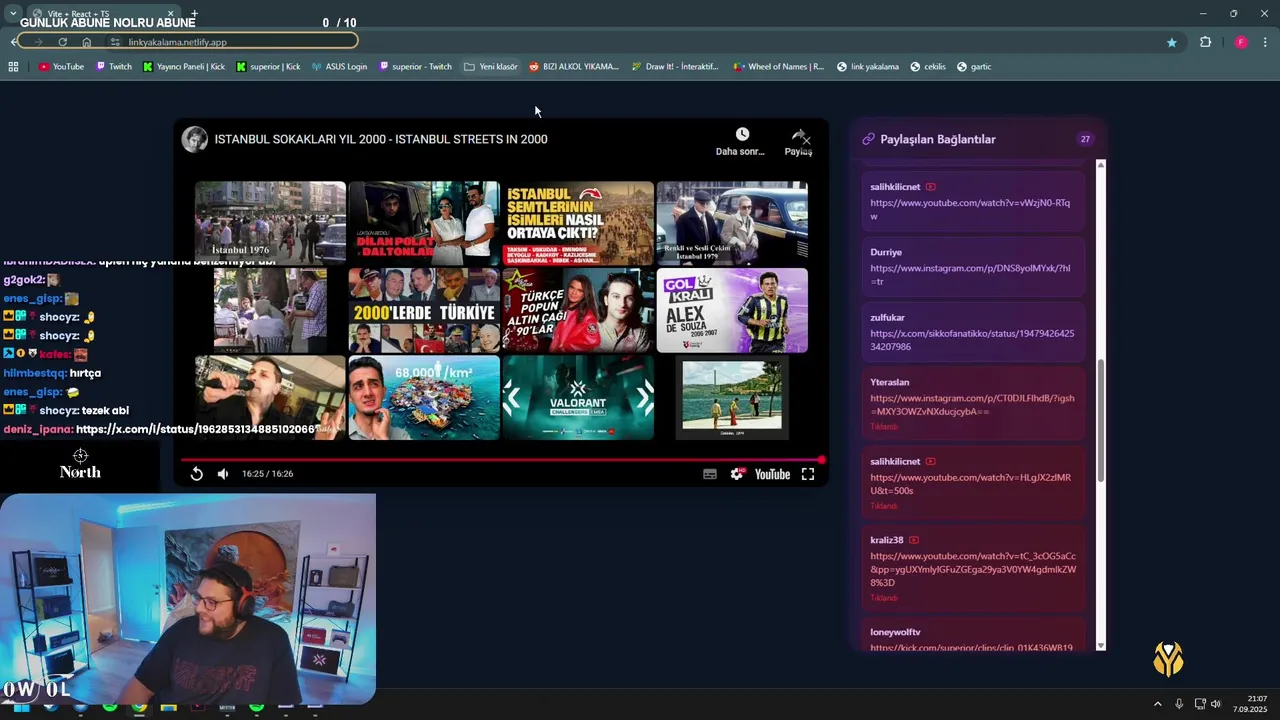Open the Twitch bookmark

(x=114, y=67)
